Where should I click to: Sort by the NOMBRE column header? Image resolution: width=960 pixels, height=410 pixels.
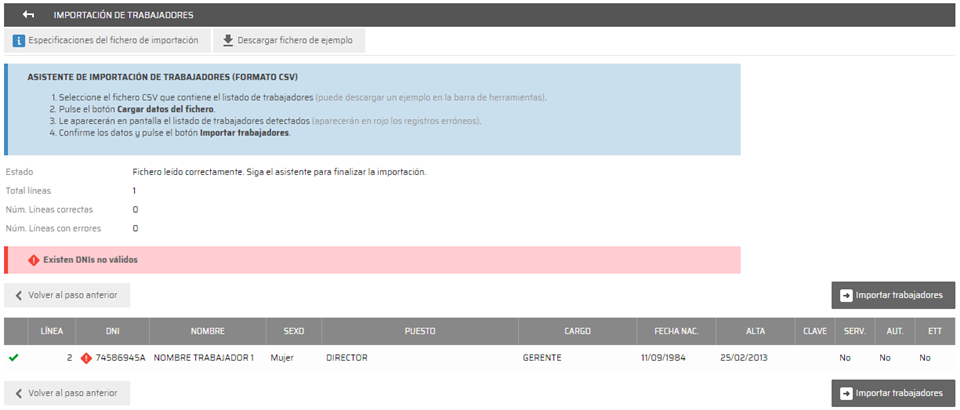tap(207, 331)
